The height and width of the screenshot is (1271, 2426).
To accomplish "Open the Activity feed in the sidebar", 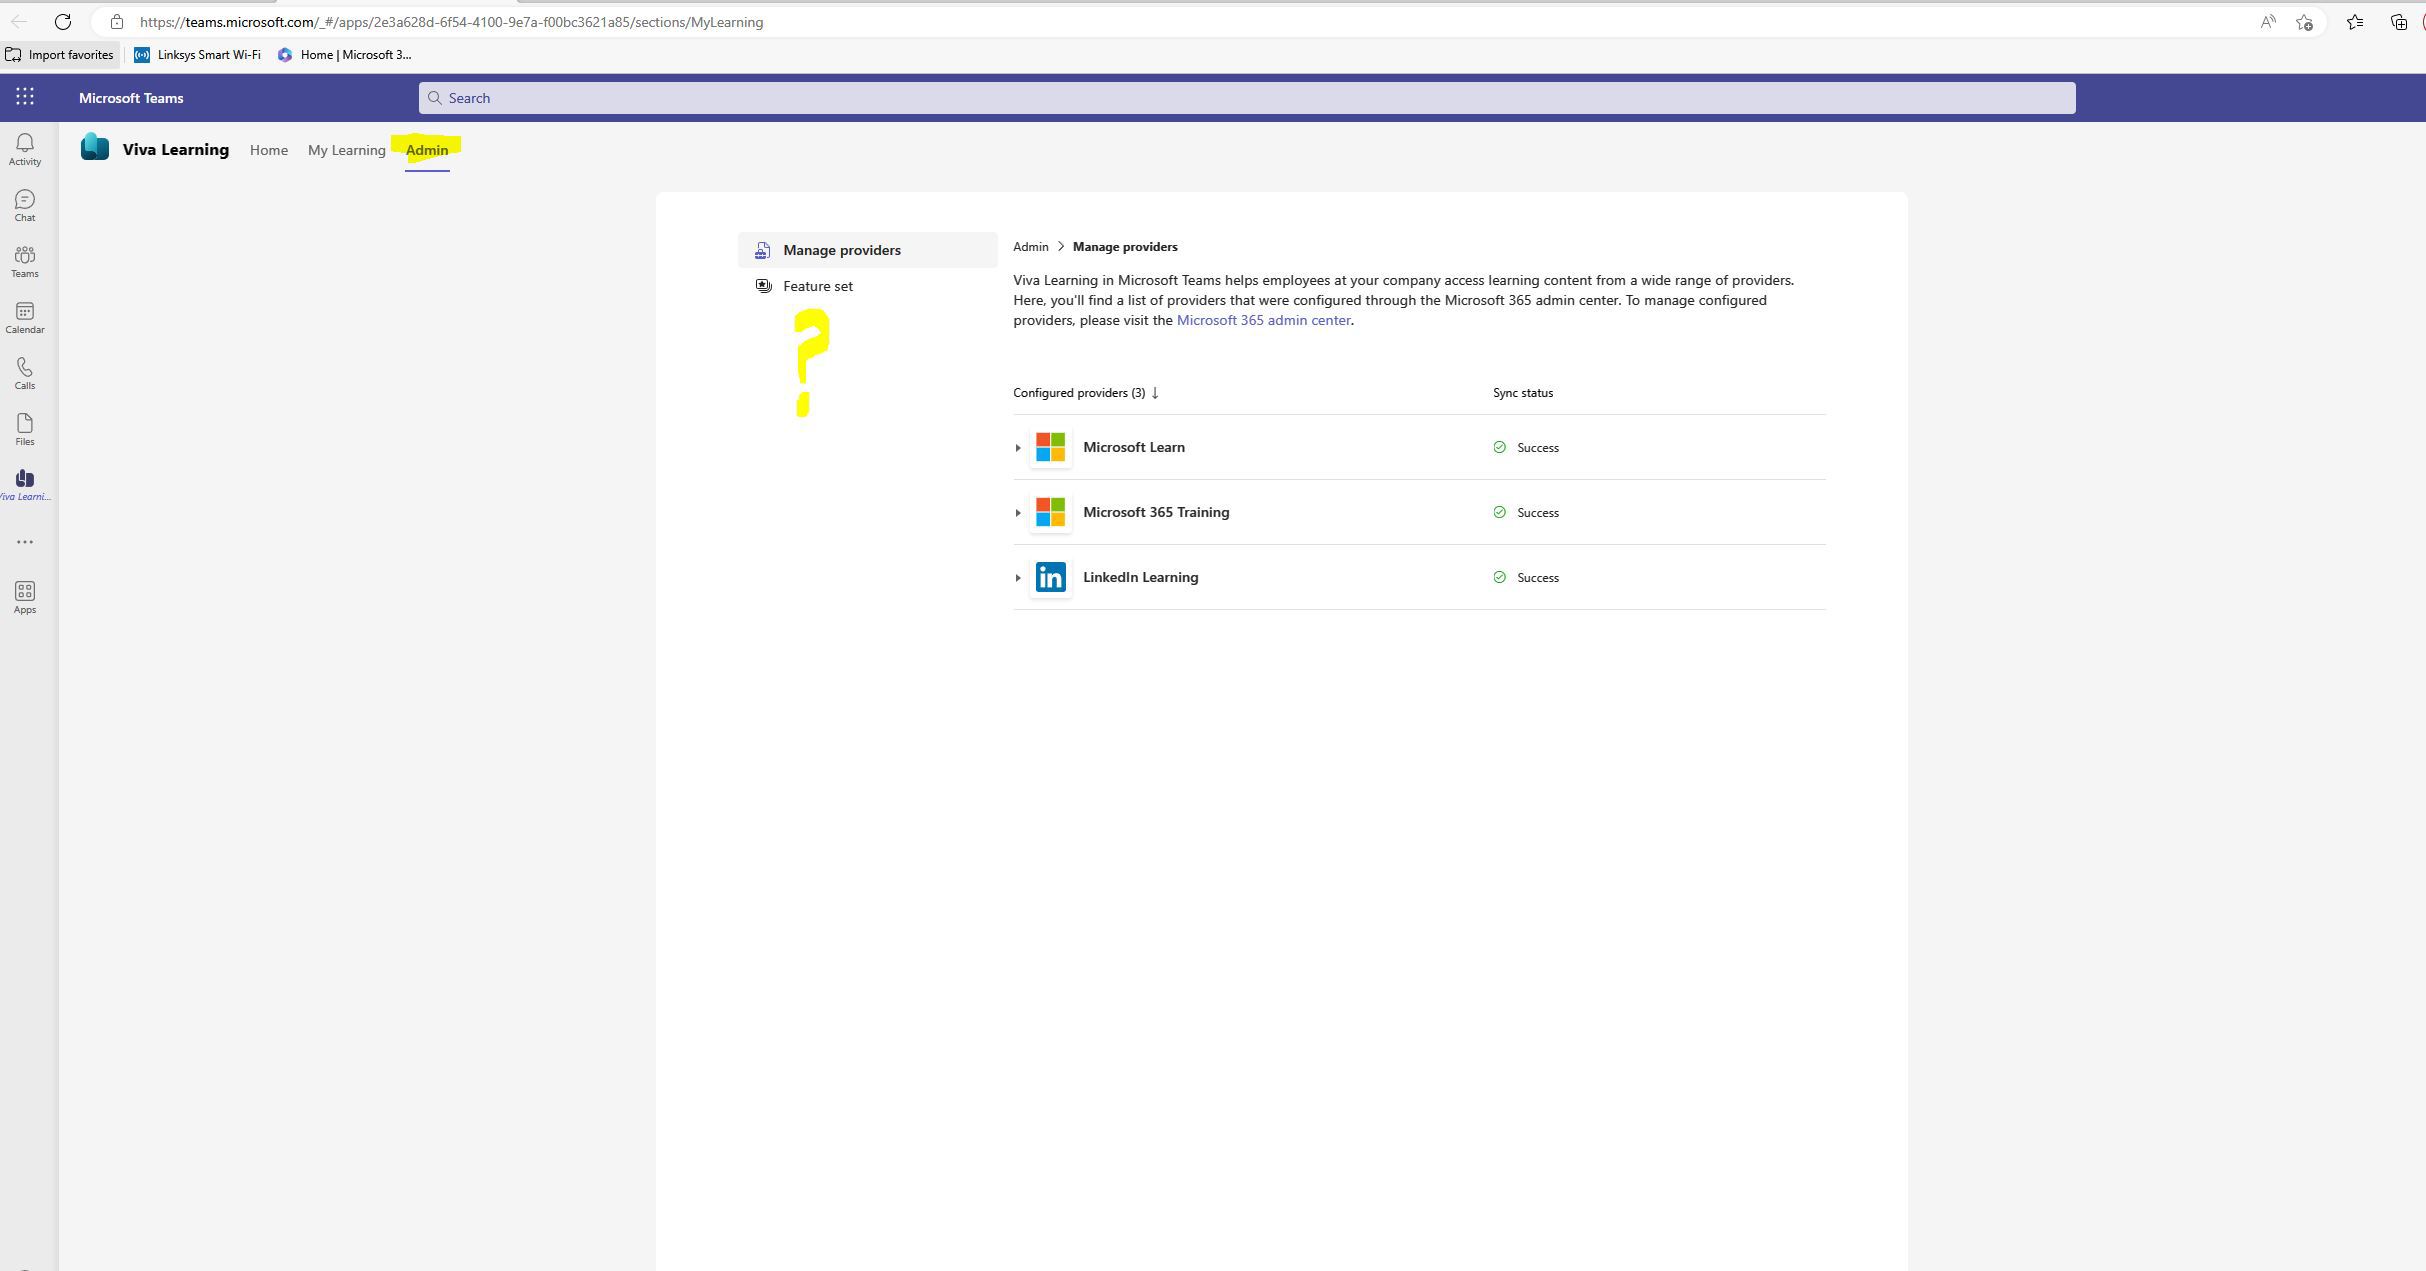I will click(25, 150).
